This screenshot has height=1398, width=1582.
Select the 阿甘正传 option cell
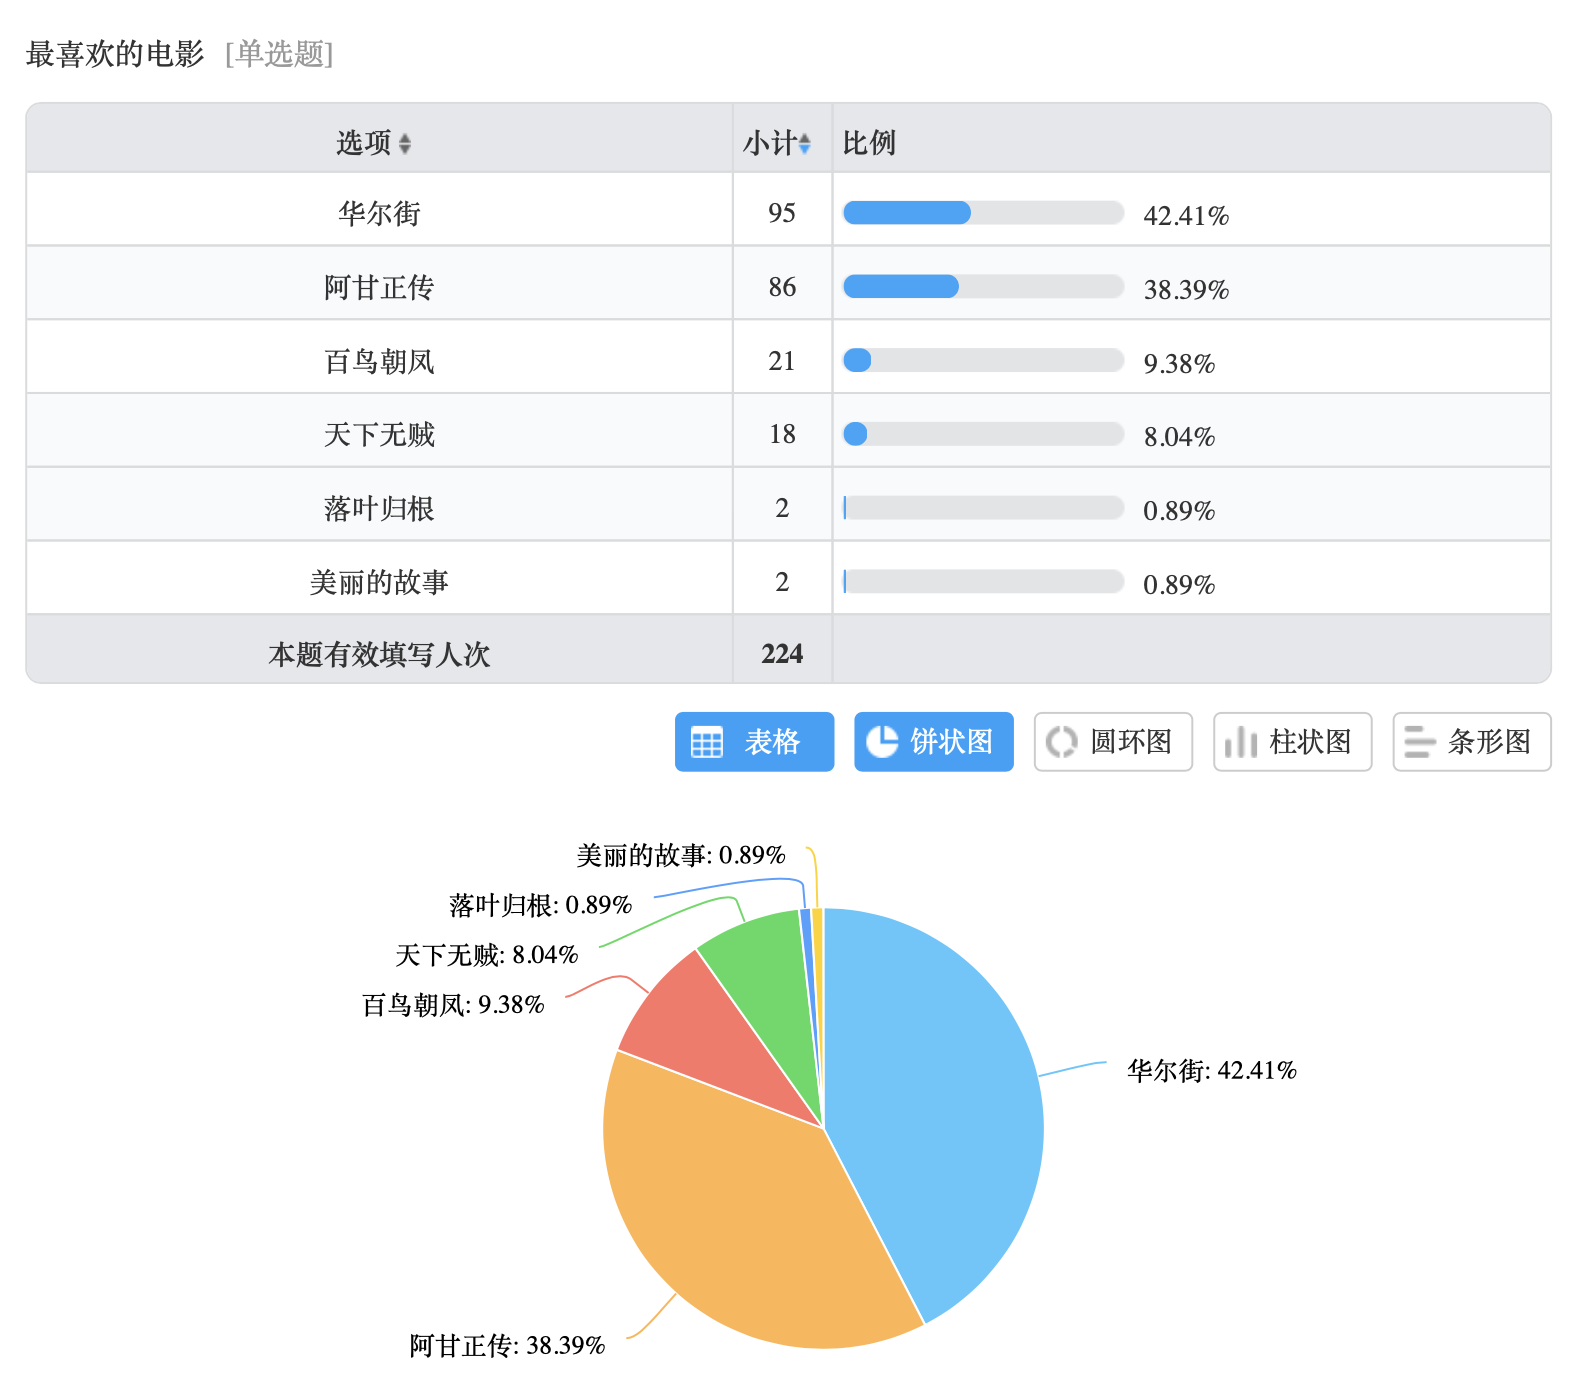click(x=379, y=283)
